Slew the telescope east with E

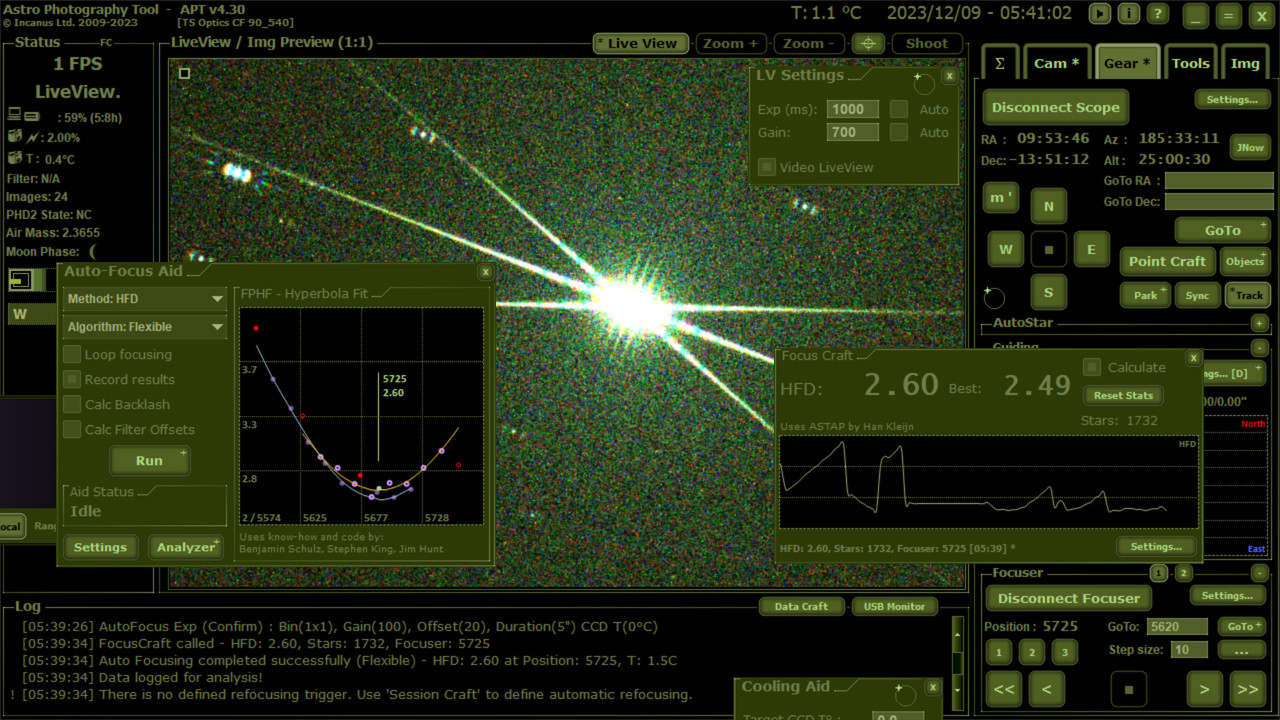[1091, 250]
